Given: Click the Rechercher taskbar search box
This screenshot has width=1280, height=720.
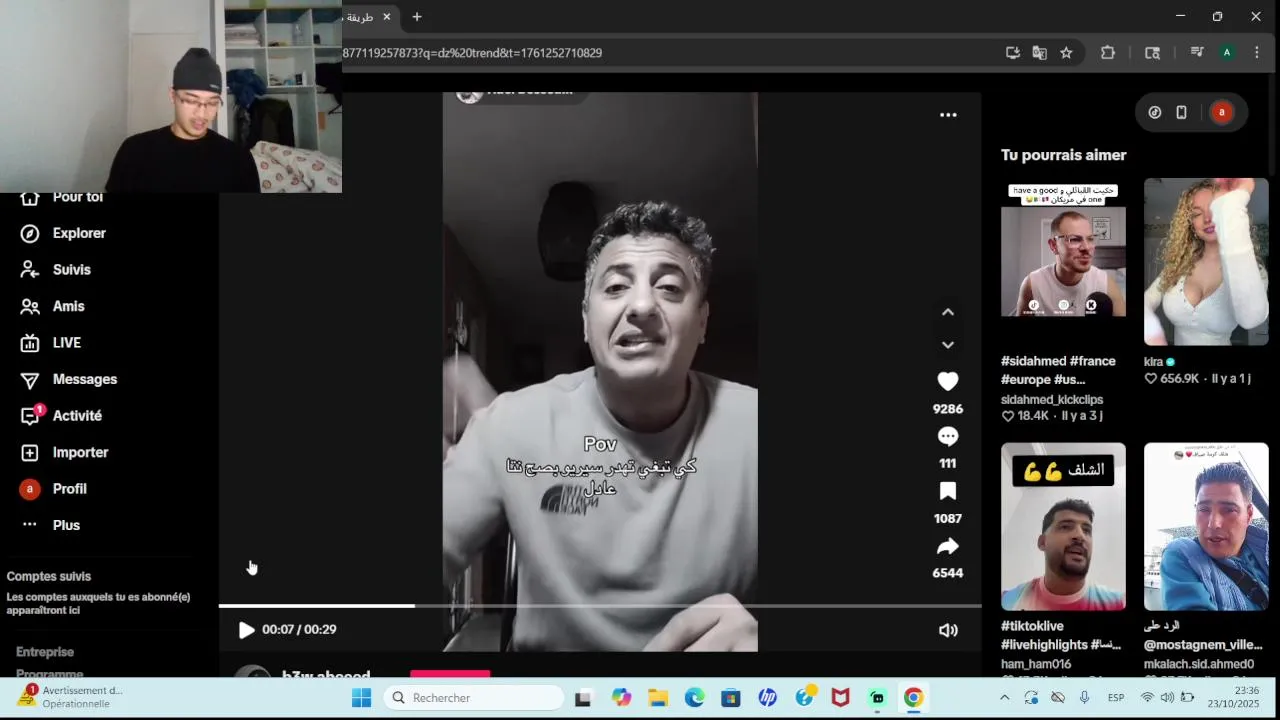Looking at the screenshot, I should click(473, 698).
